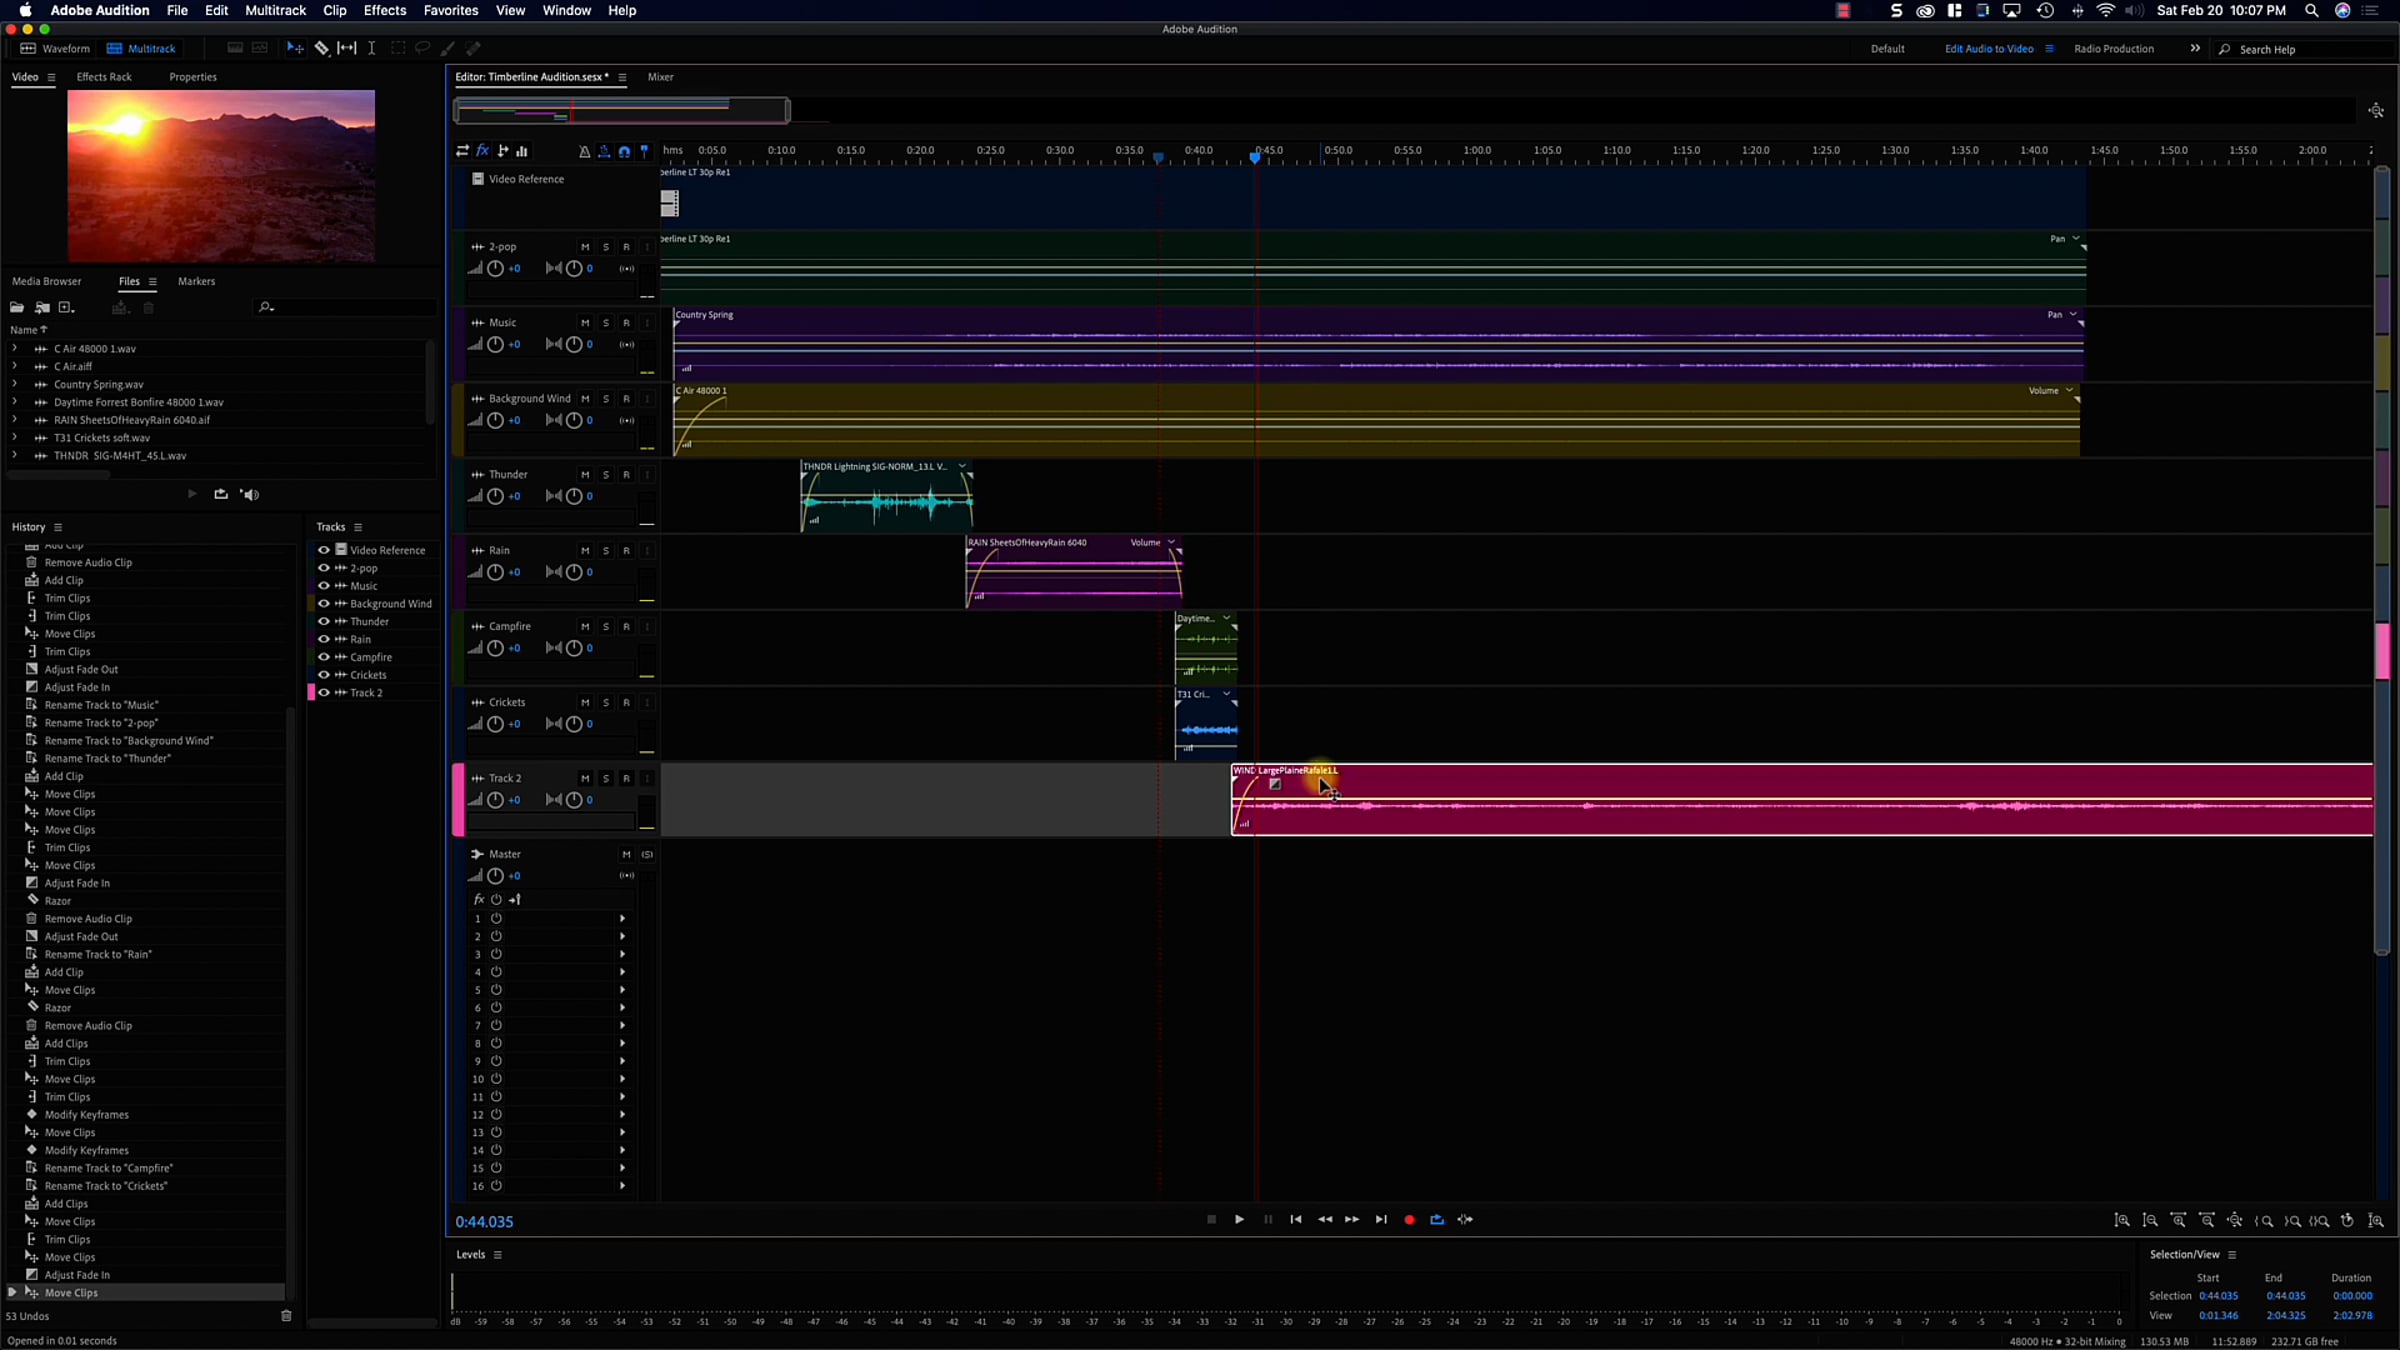Click trash icon to clear History
The height and width of the screenshot is (1350, 2400).
click(286, 1316)
